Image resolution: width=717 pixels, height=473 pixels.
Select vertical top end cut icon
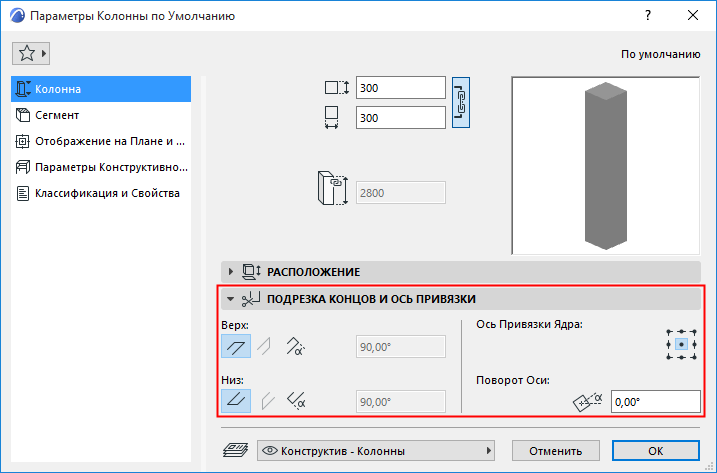click(x=264, y=346)
